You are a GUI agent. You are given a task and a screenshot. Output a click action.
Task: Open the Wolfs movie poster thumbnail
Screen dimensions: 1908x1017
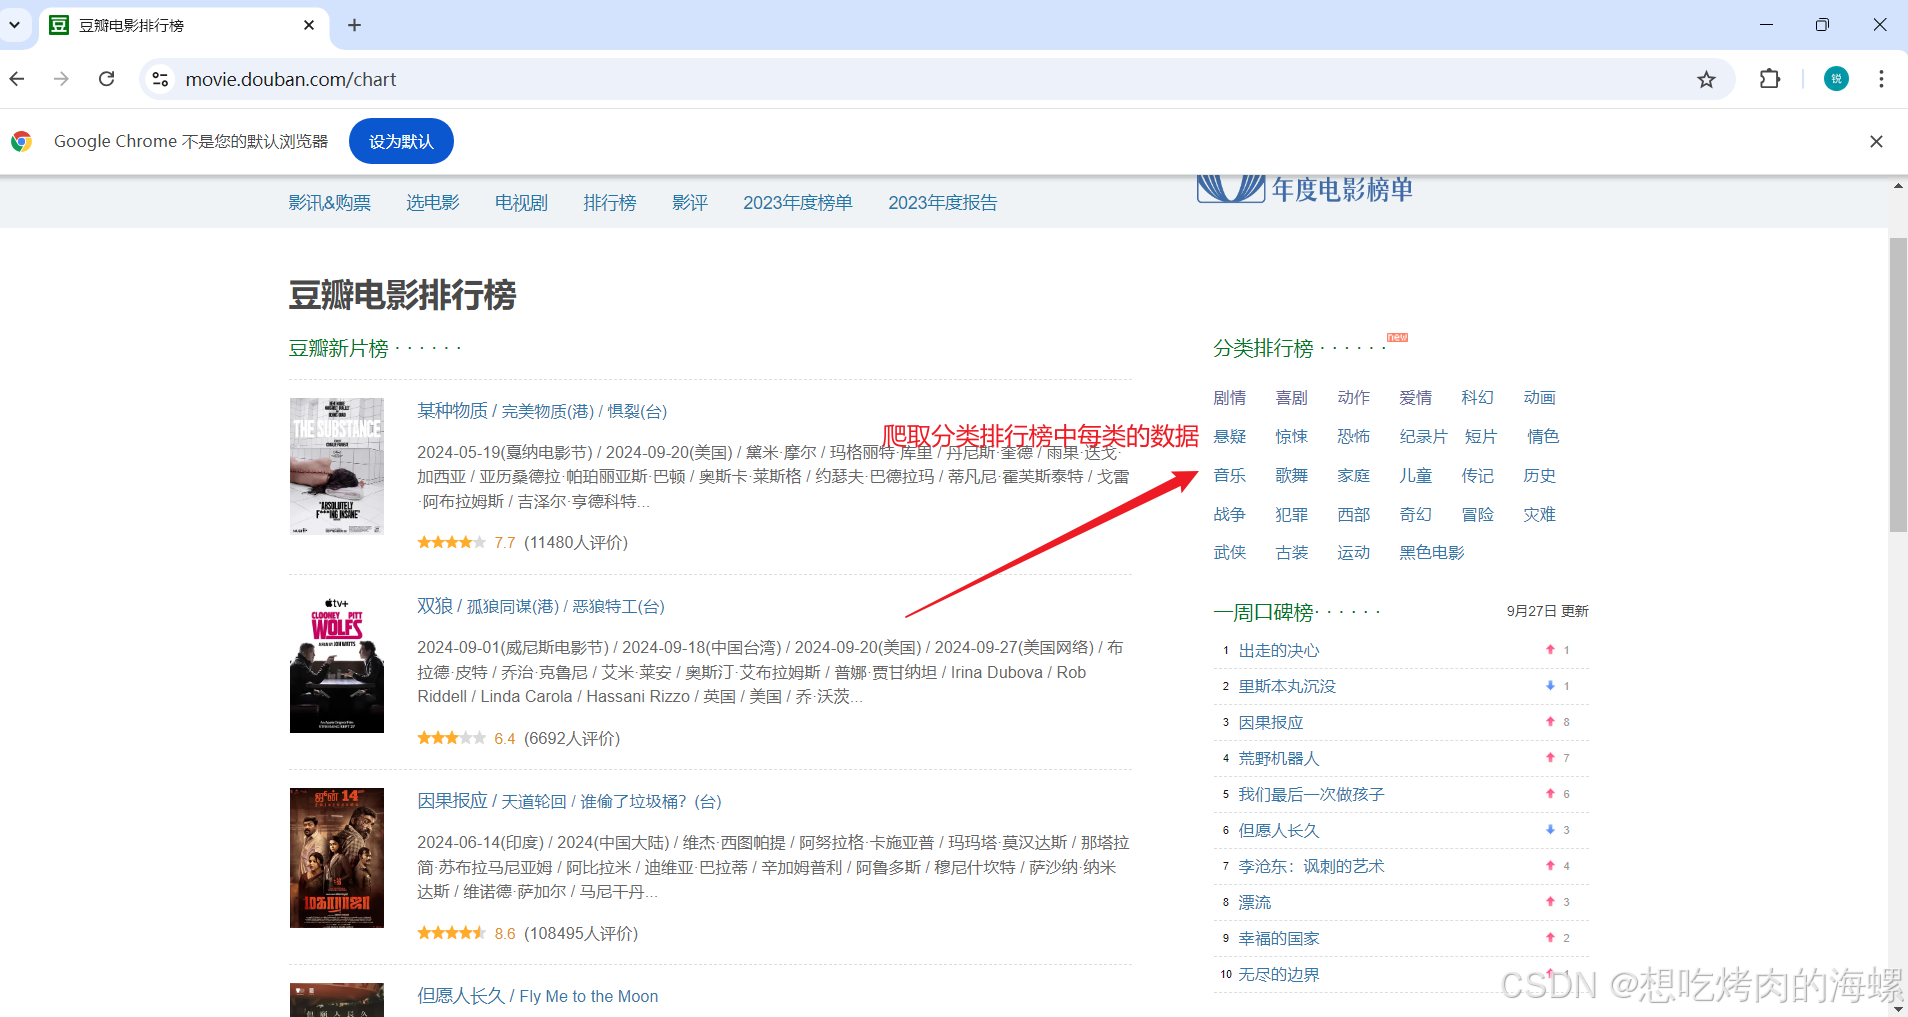click(x=337, y=664)
